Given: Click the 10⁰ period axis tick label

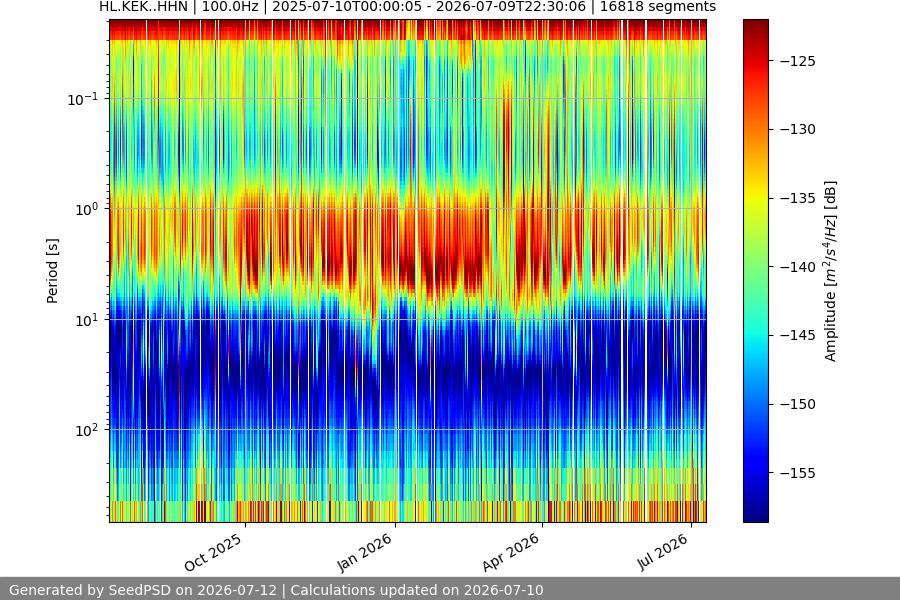Looking at the screenshot, I should 86,210.
